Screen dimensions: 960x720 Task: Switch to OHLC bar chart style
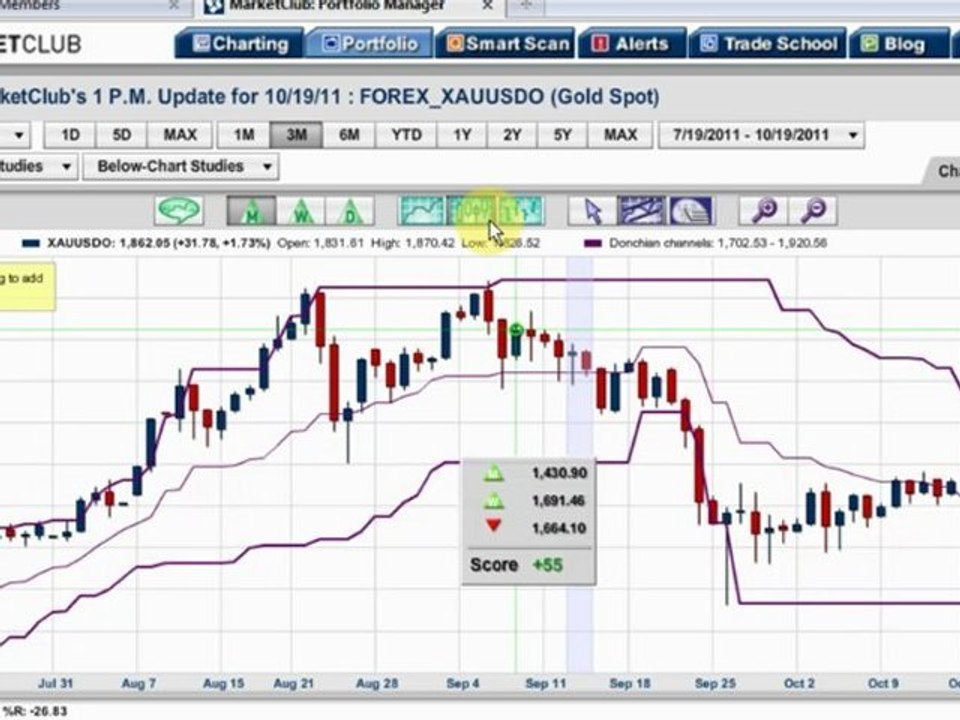(x=520, y=211)
